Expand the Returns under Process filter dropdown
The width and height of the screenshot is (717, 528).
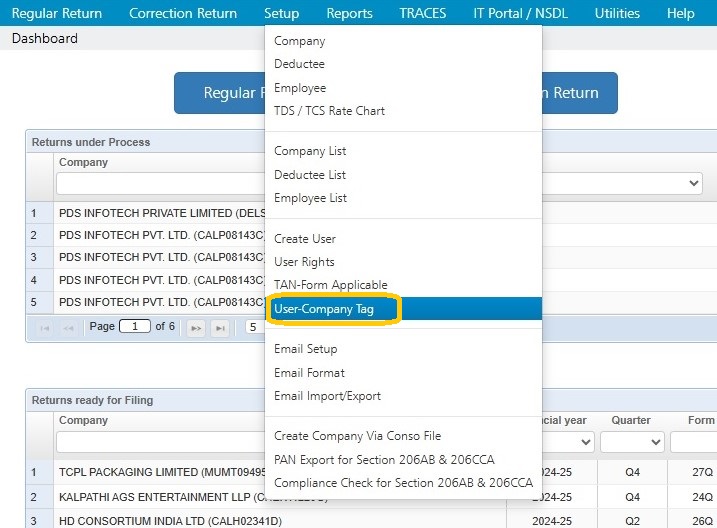coord(693,183)
